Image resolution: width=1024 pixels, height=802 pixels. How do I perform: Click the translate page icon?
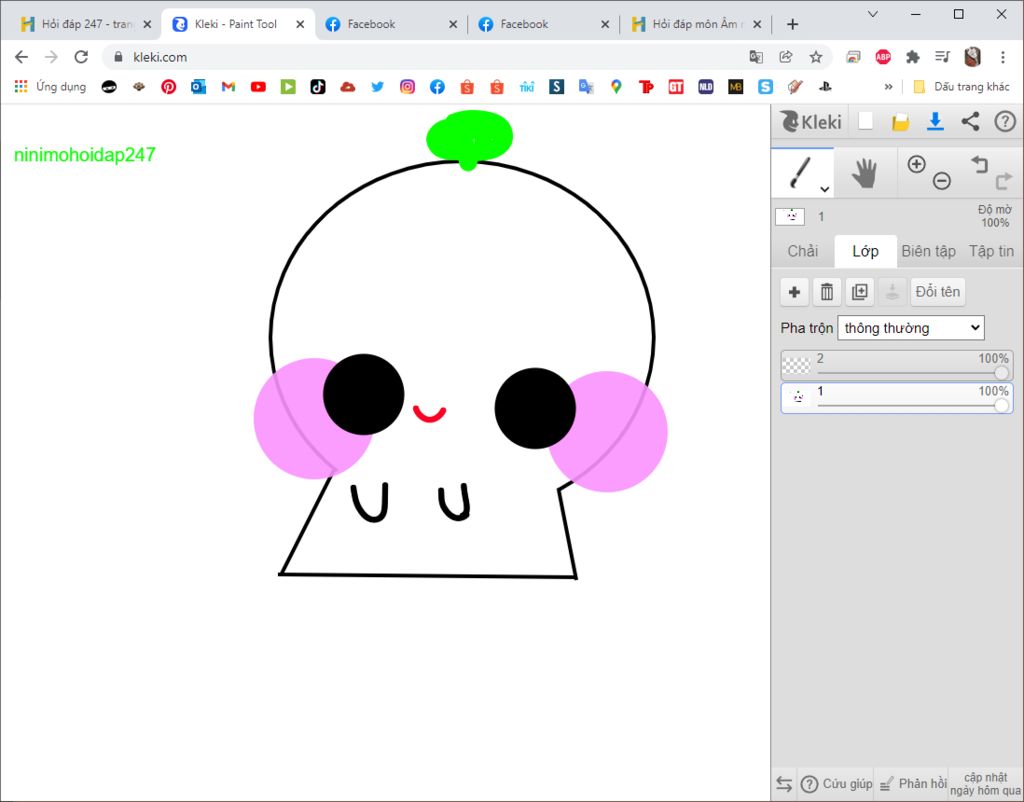(x=756, y=57)
